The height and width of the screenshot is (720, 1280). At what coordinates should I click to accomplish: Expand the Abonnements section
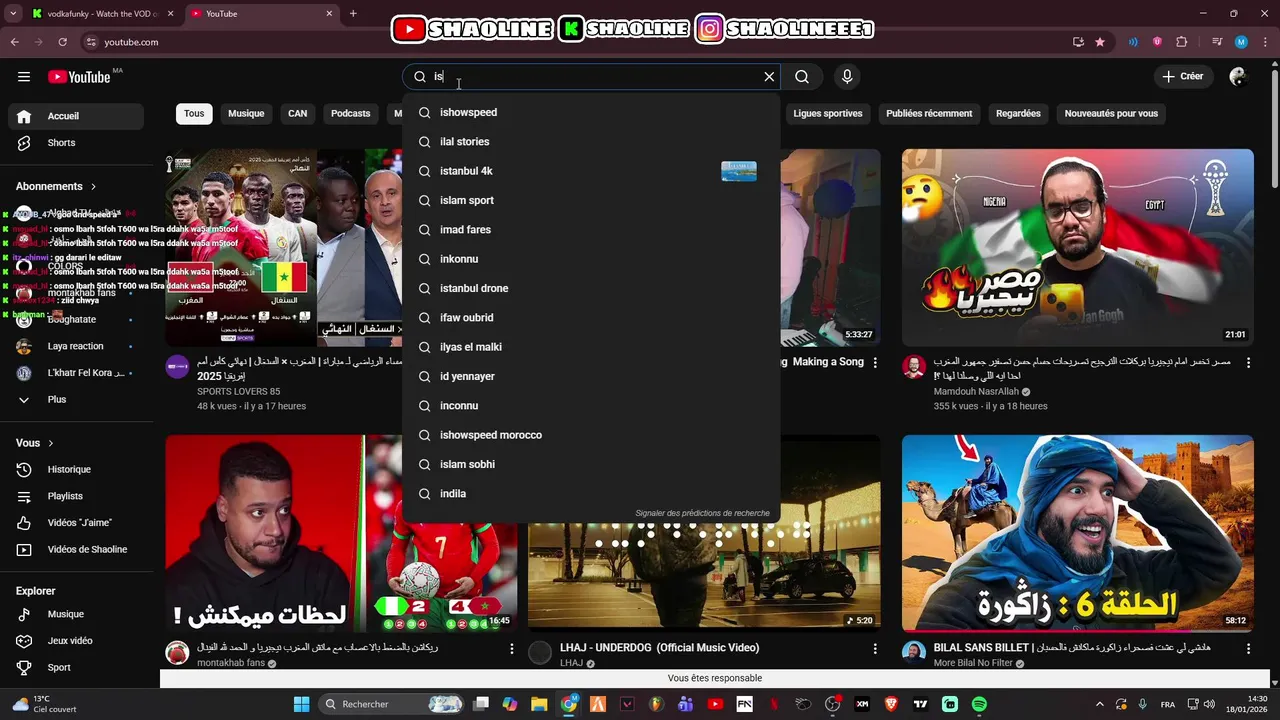coord(56,186)
